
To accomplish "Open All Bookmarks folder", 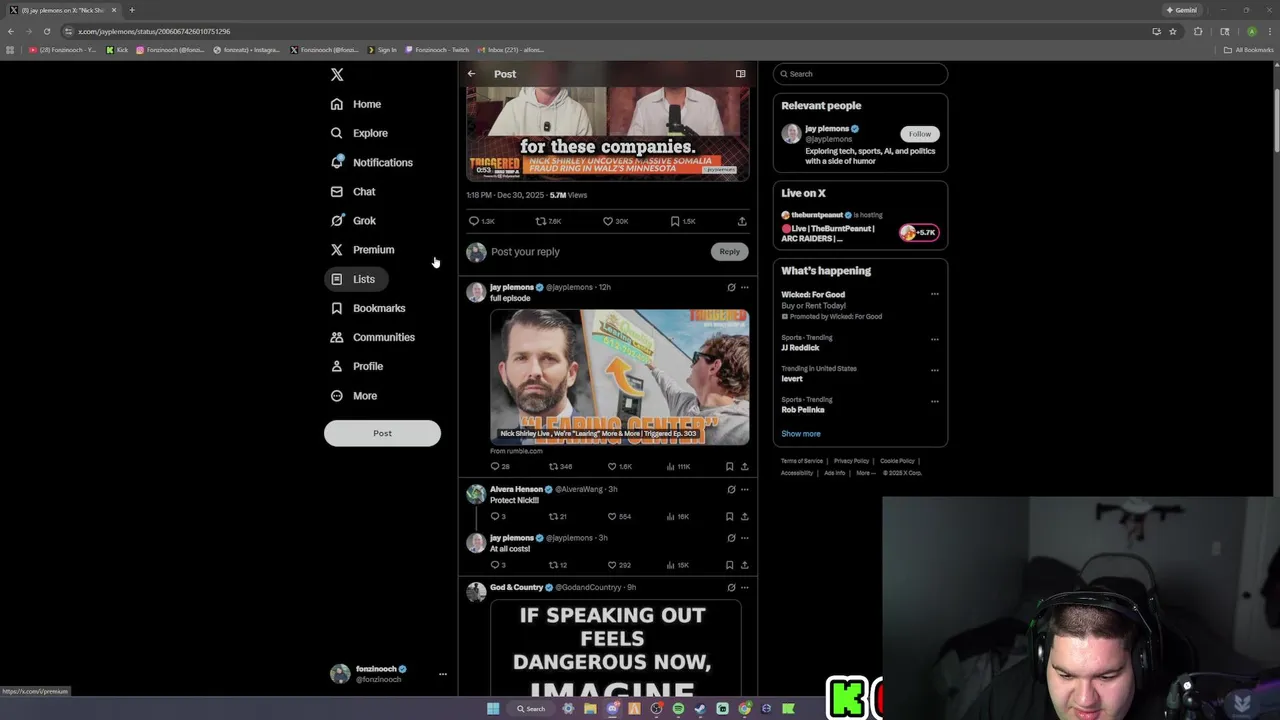I will (1248, 50).
